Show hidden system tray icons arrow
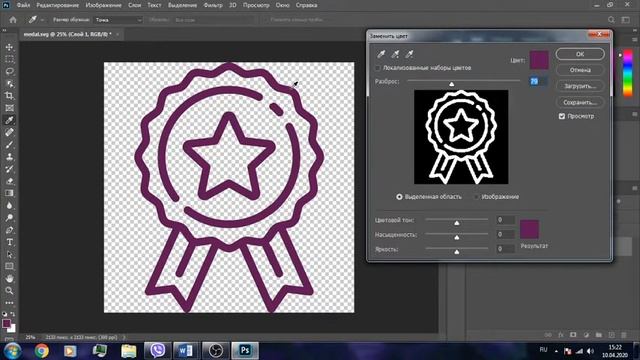Image resolution: width=640 pixels, height=360 pixels. coord(556,351)
